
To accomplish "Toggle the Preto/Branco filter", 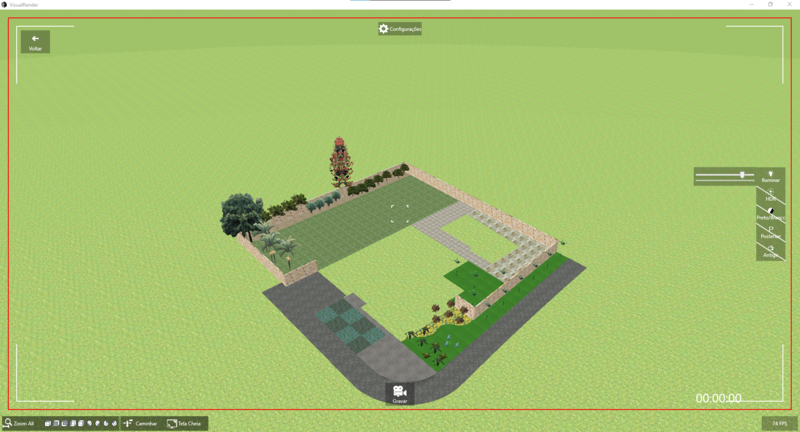I will [770, 213].
